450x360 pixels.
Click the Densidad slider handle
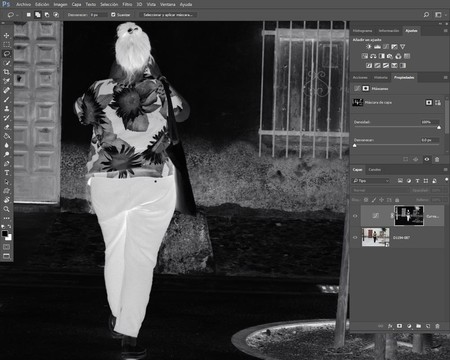pos(439,127)
